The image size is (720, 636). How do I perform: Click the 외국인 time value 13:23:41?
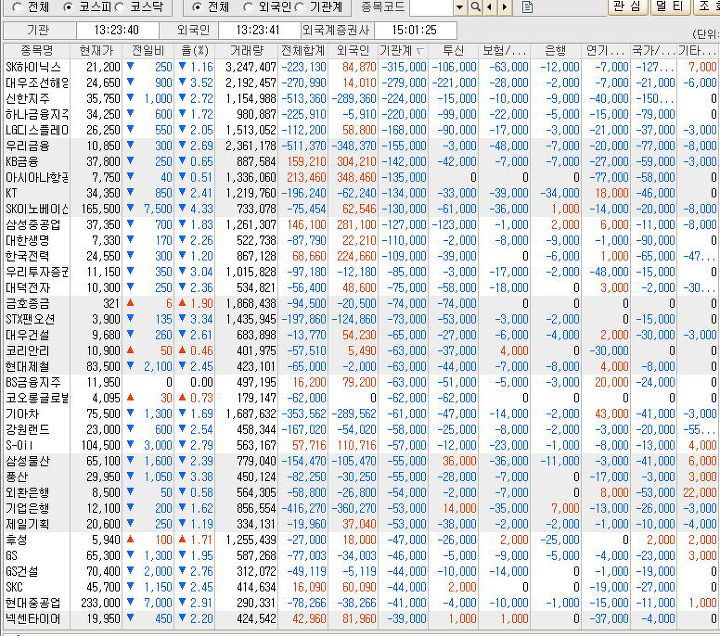tap(258, 30)
